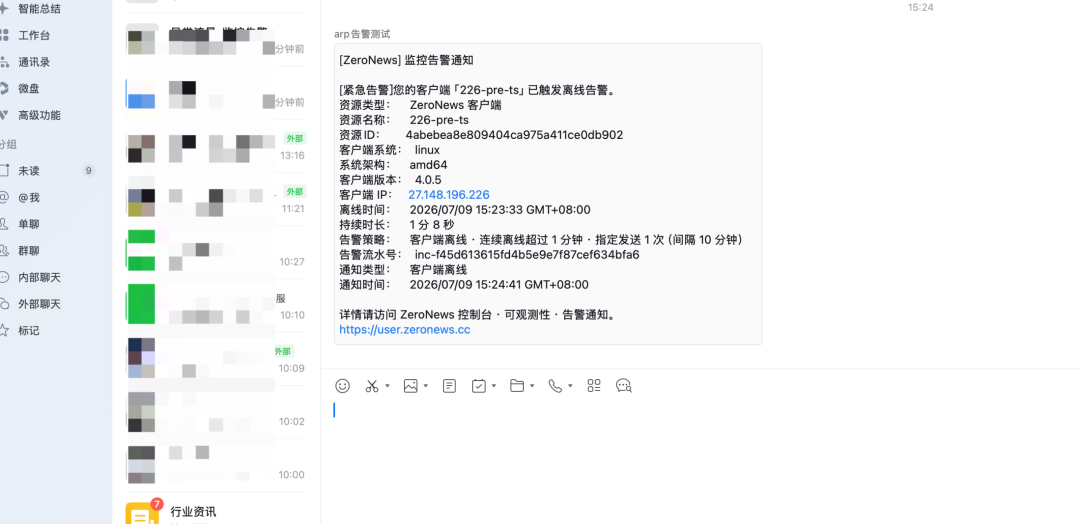Open 微盘 drive
The width and height of the screenshot is (1080, 524).
(29, 89)
